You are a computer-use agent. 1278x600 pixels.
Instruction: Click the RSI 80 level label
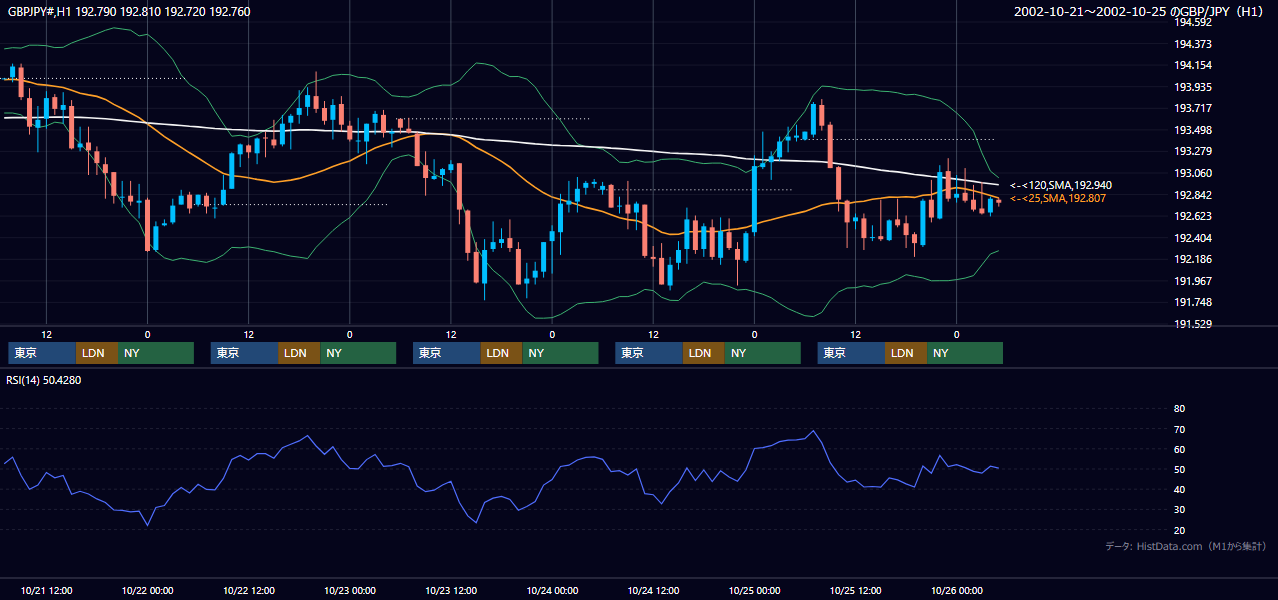click(1179, 409)
